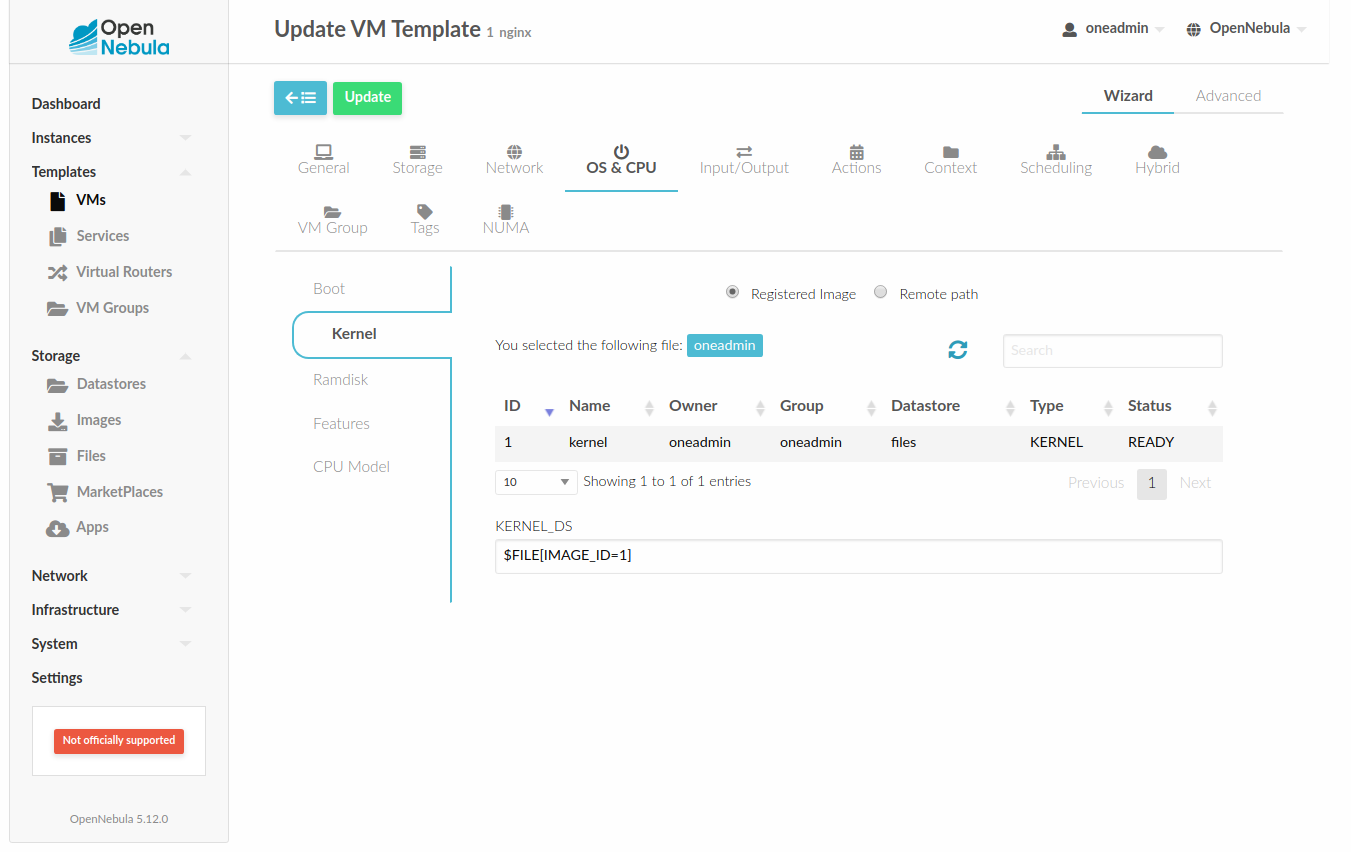
Task: Sort table by ID column
Action: 528,406
